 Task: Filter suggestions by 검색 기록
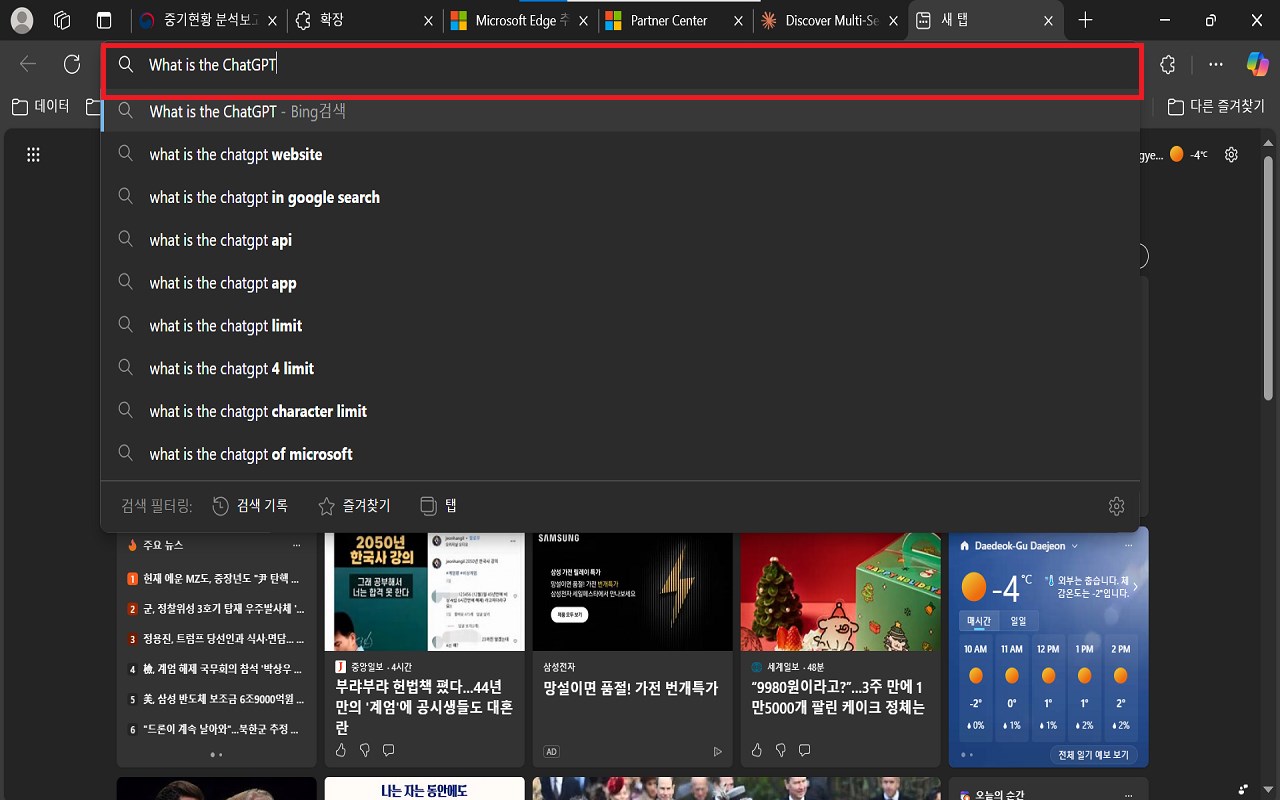click(250, 506)
